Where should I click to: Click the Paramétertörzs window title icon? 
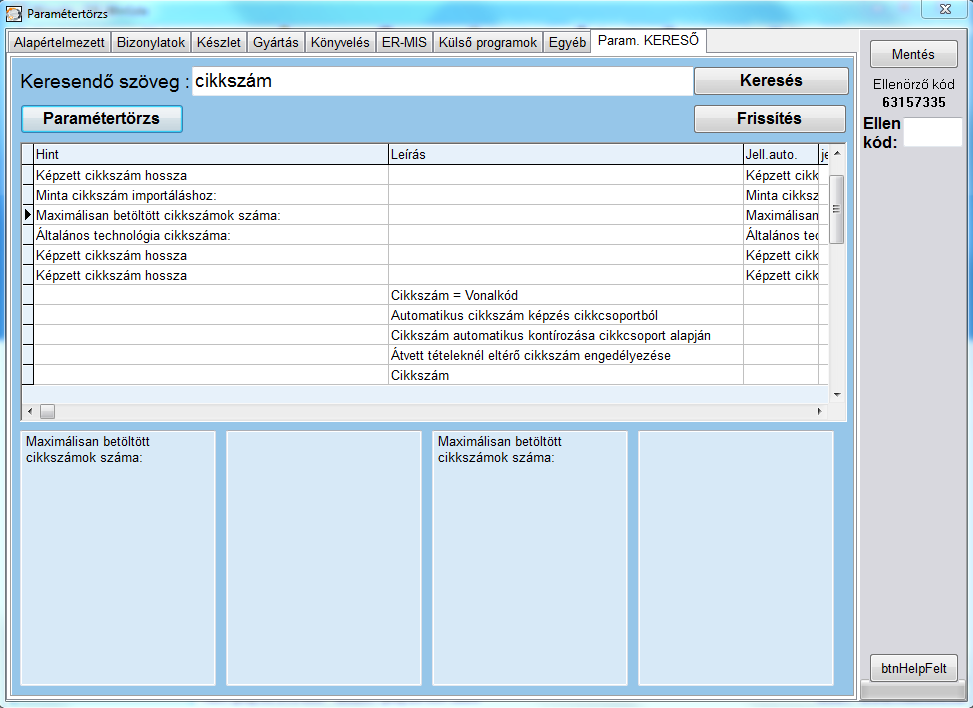(x=14, y=13)
